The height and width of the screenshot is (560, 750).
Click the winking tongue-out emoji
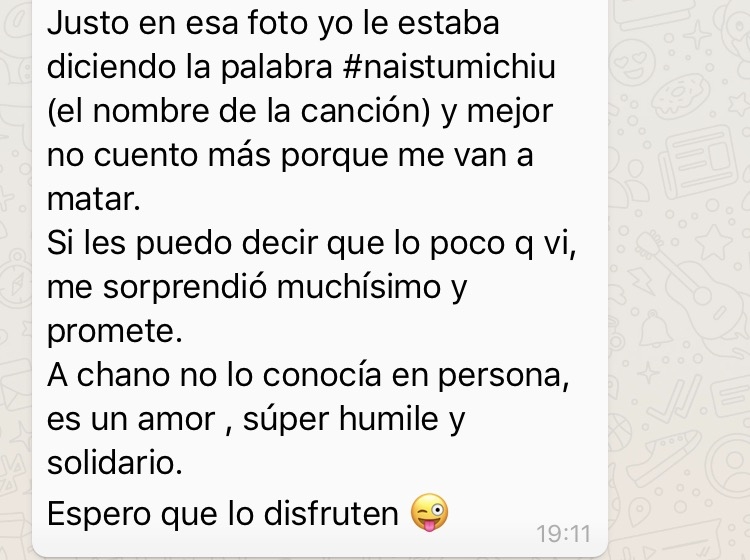tap(430, 513)
